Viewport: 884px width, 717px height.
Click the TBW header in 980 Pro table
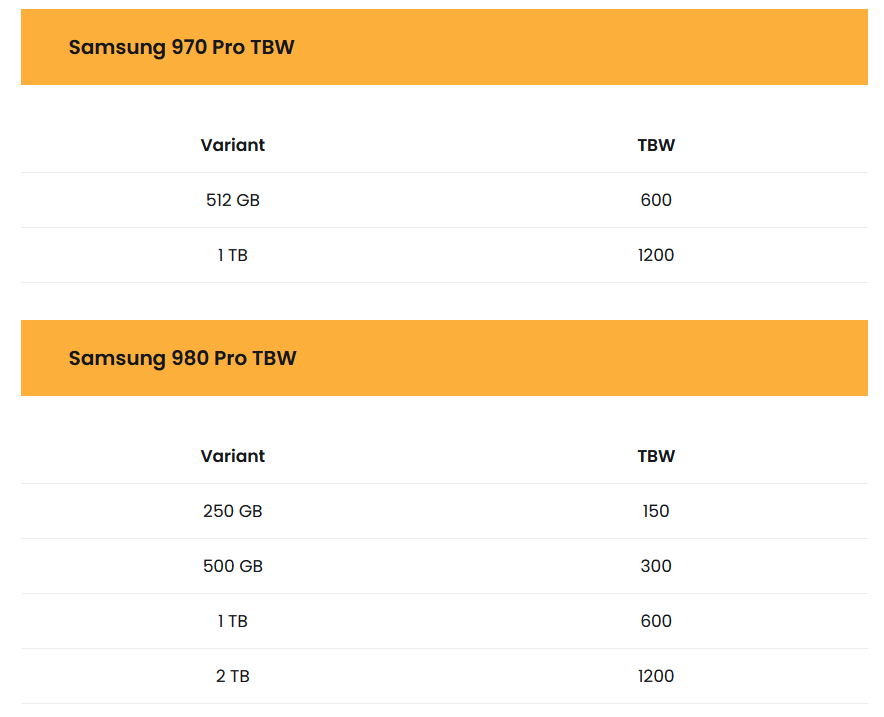pos(656,456)
